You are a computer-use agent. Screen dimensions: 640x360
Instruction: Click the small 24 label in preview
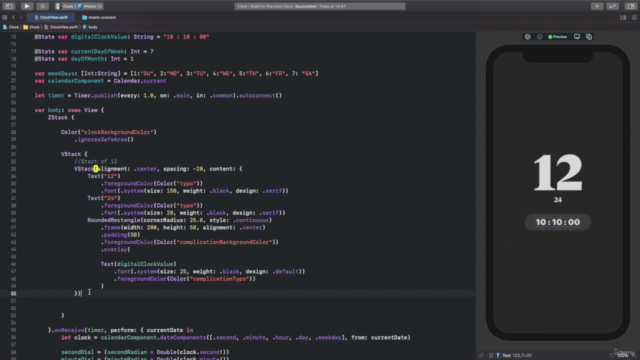558,200
